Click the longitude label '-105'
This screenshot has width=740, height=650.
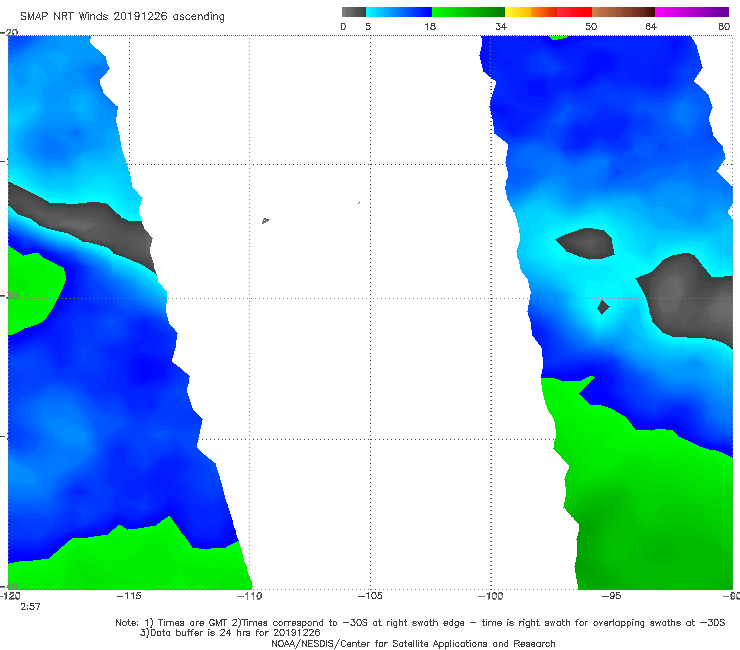pos(370,596)
